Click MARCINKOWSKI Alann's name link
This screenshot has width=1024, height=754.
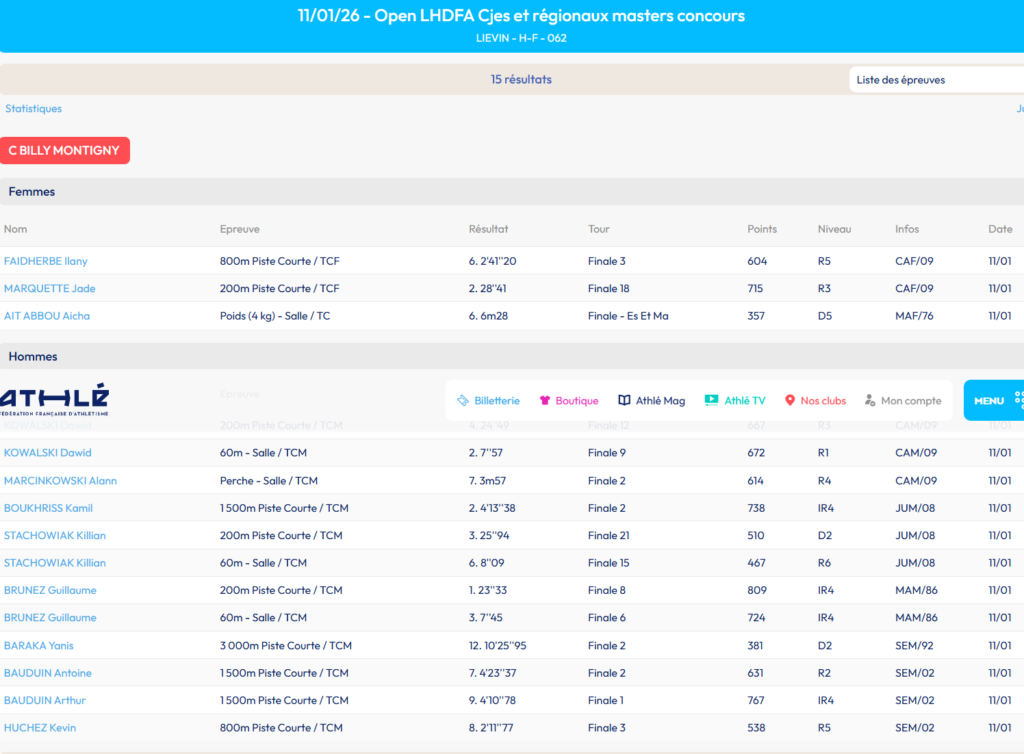[60, 481]
